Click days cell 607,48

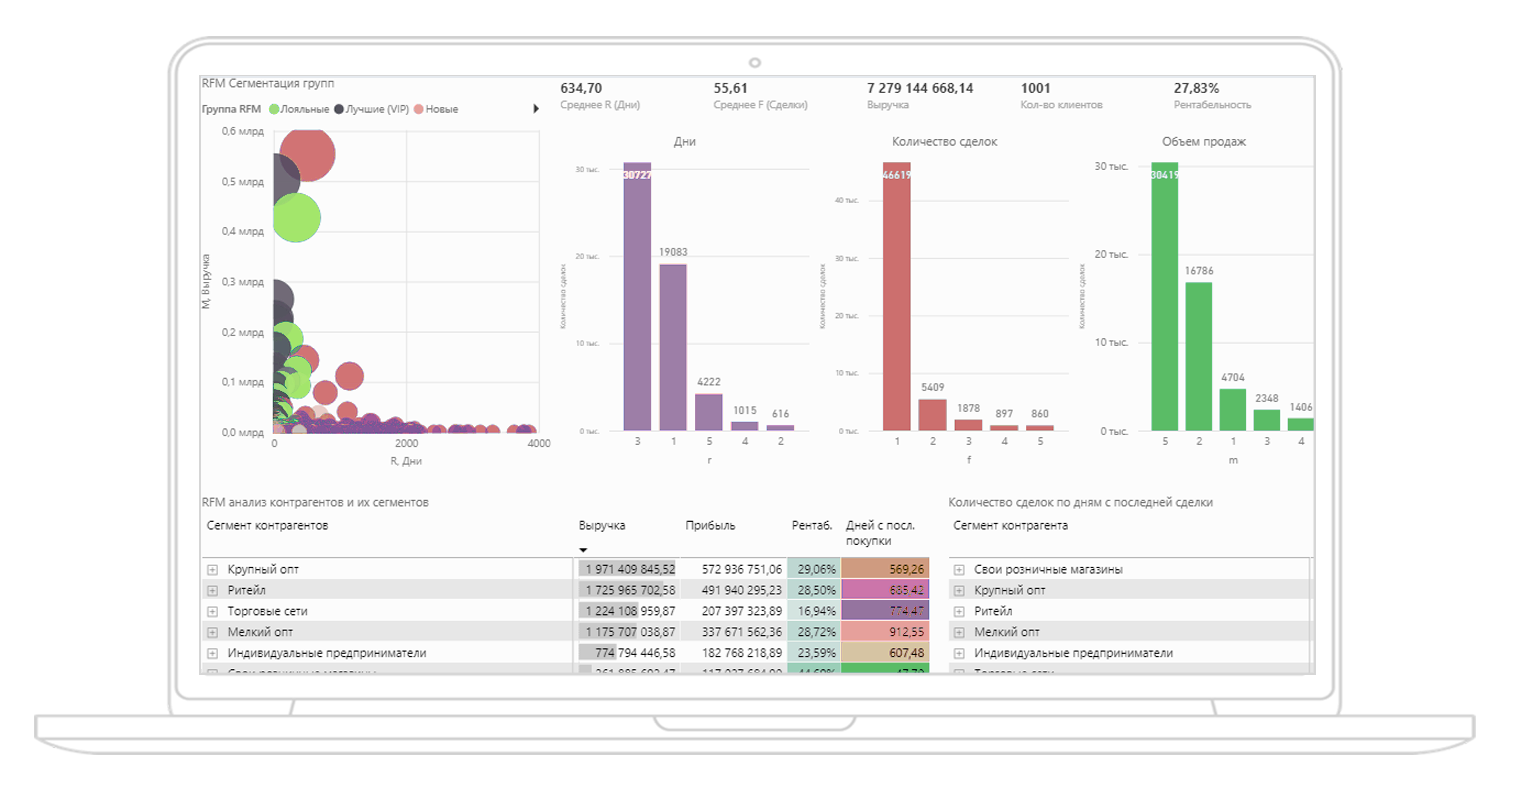pos(886,653)
